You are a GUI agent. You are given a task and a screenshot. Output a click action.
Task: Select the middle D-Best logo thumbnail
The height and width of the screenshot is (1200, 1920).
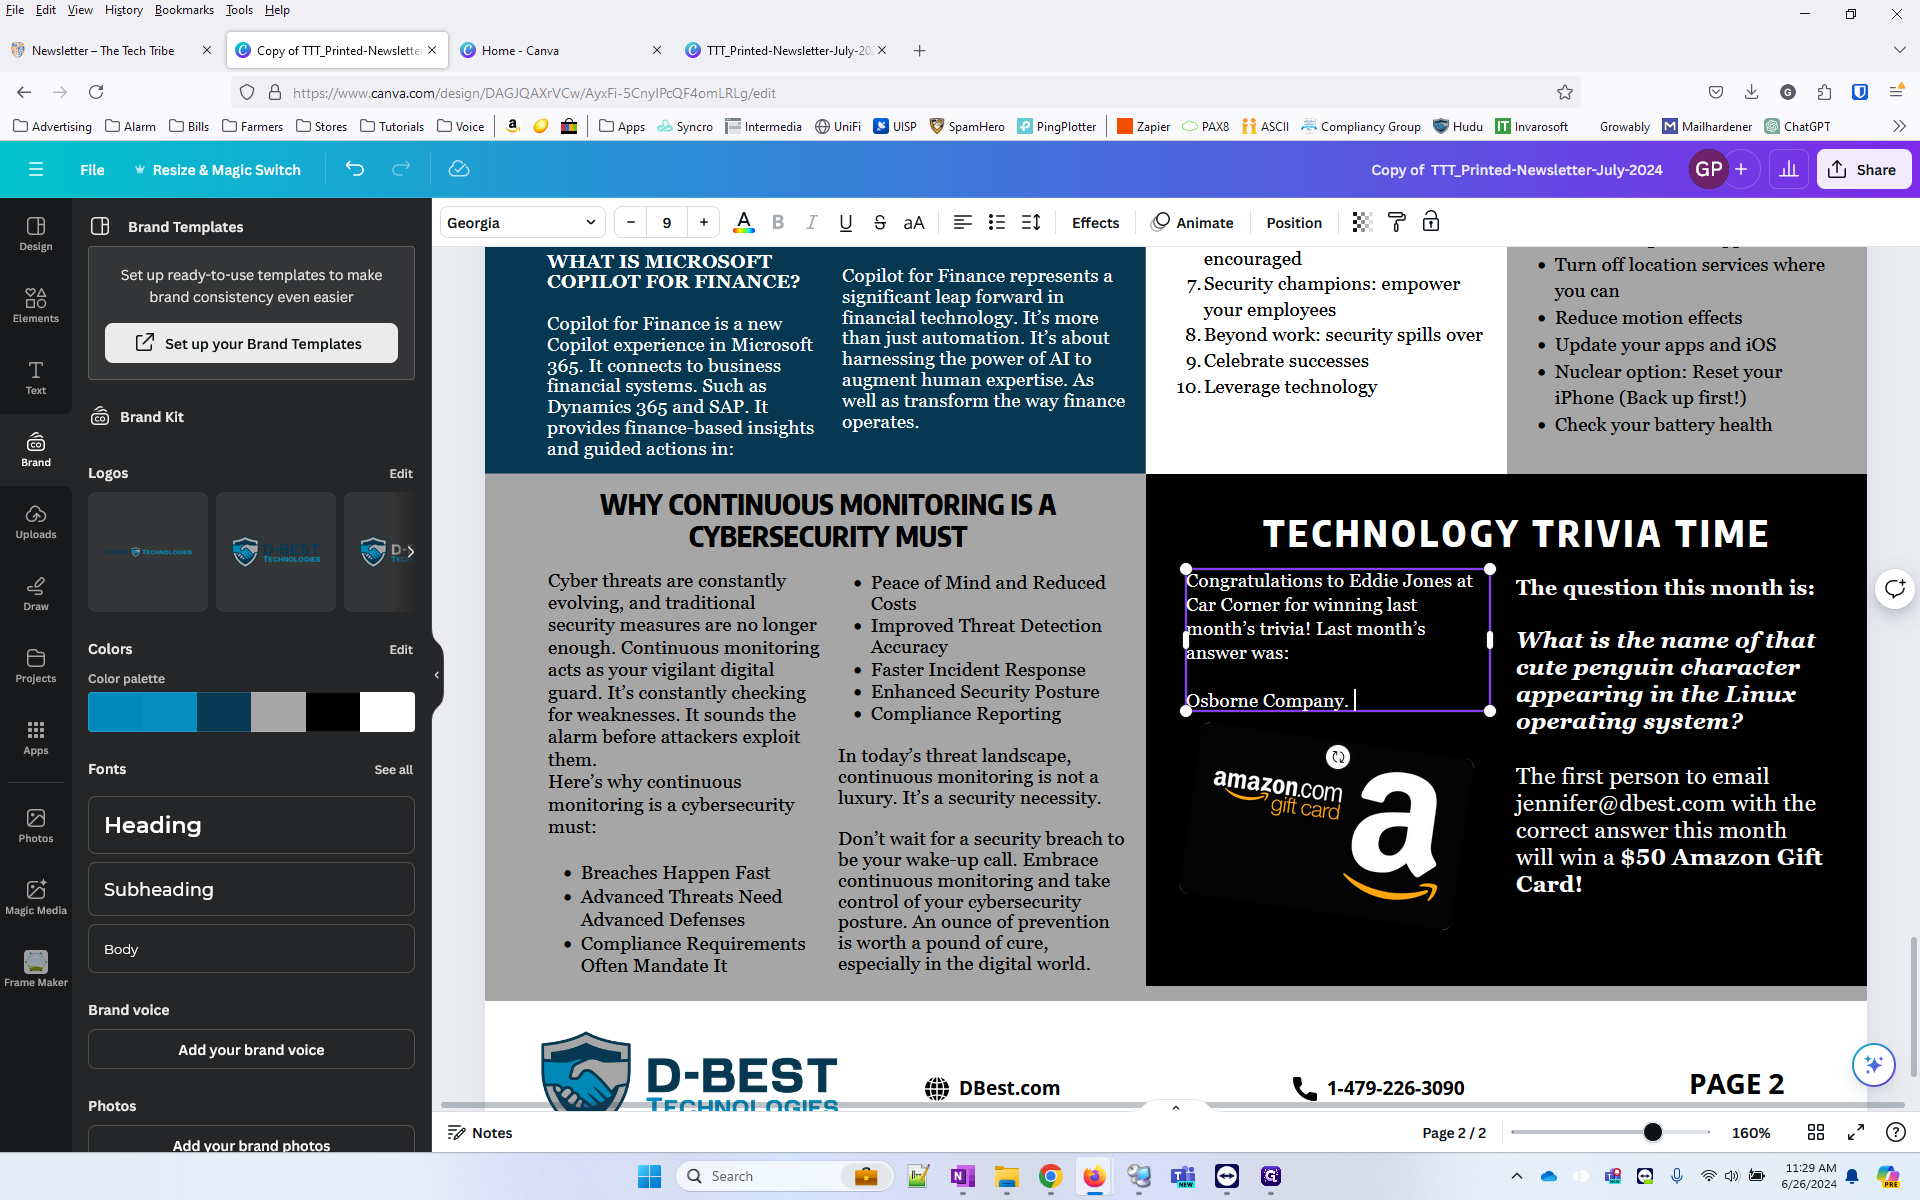[x=276, y=551]
